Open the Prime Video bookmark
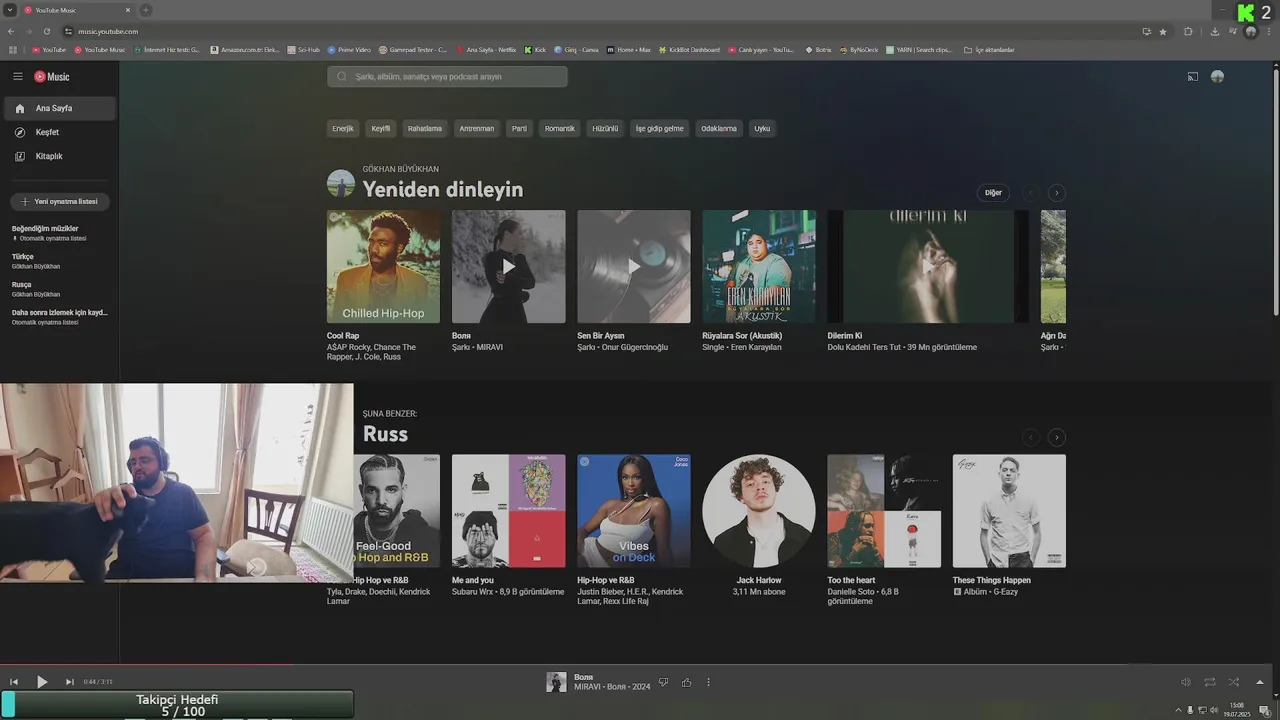Viewport: 1280px width, 720px height. pos(349,49)
